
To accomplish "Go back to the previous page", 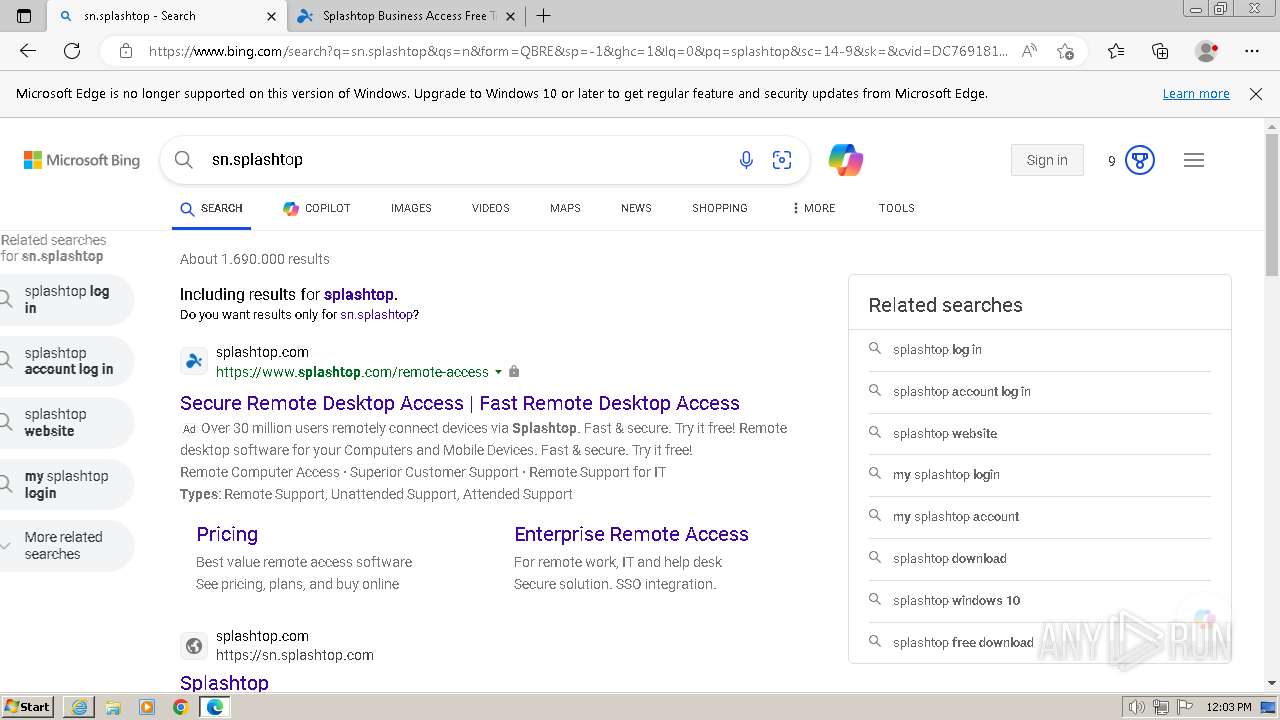I will (x=28, y=51).
